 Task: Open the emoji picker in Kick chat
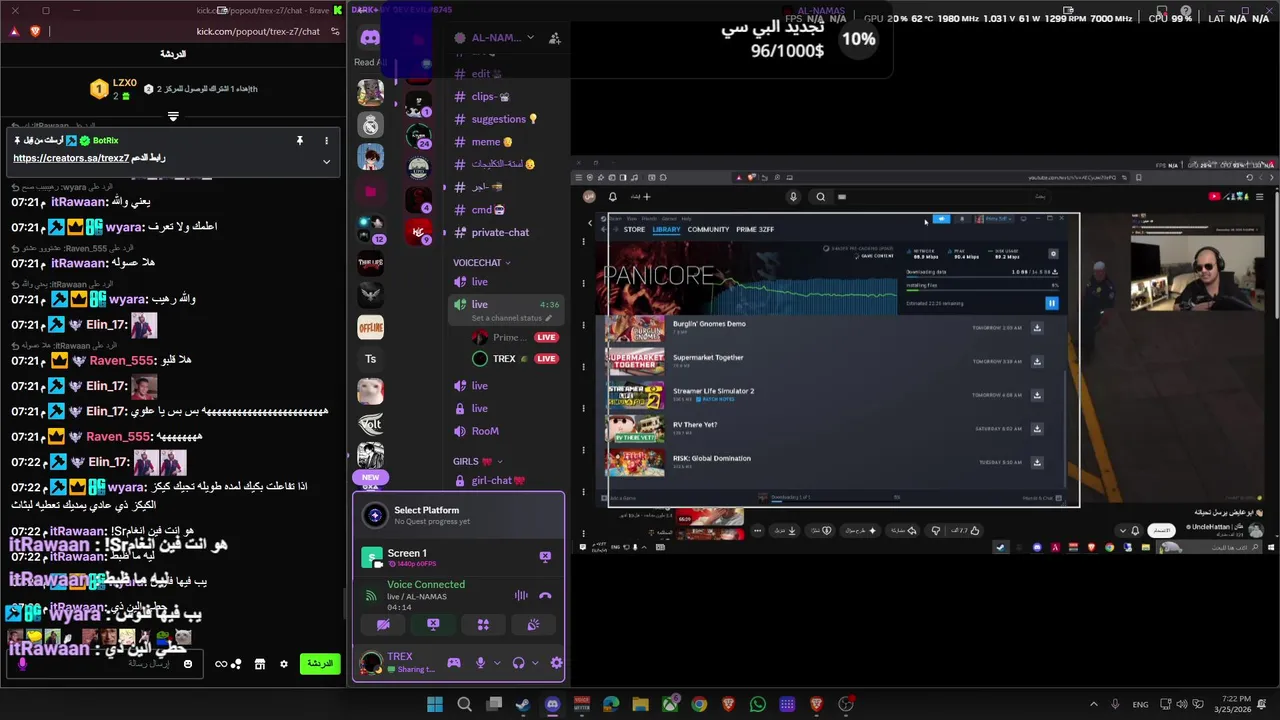tap(188, 664)
